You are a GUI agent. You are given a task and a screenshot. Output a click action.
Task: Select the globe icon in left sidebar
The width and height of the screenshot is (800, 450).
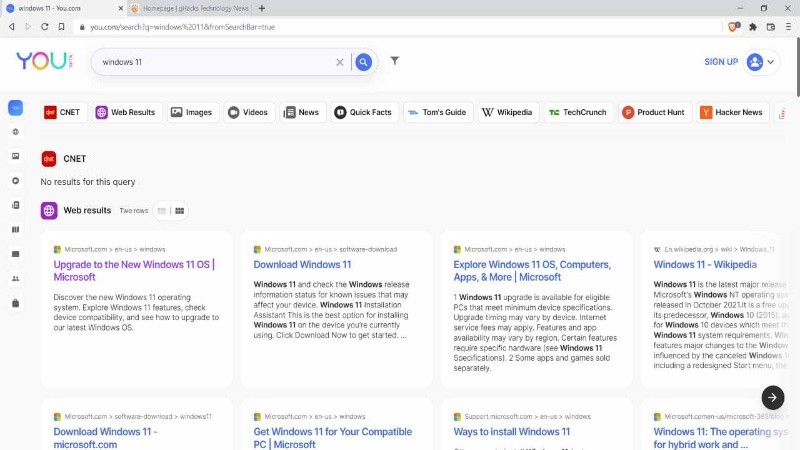pyautogui.click(x=15, y=132)
